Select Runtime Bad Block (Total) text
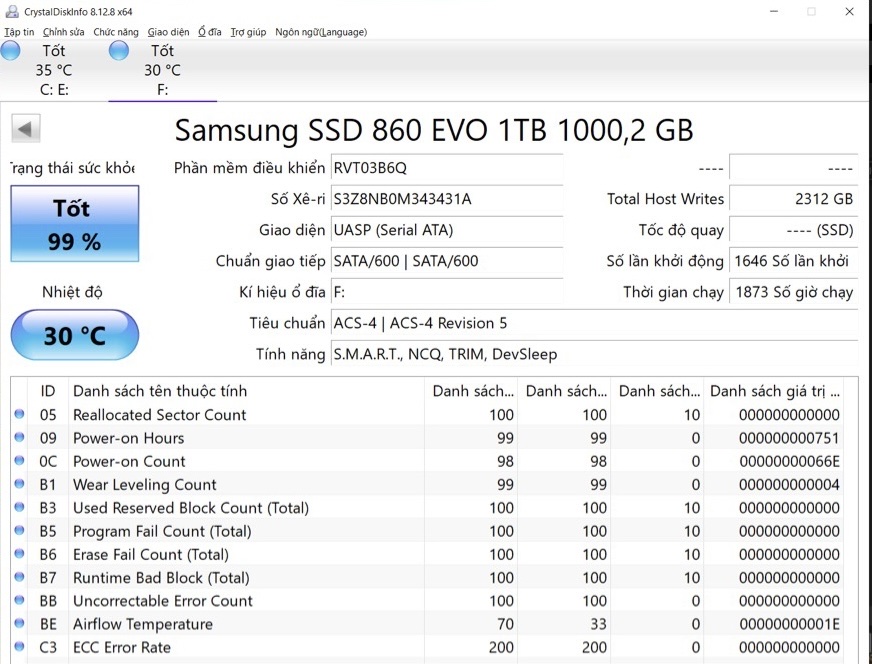Screen dimensions: 872x664 (x=161, y=578)
